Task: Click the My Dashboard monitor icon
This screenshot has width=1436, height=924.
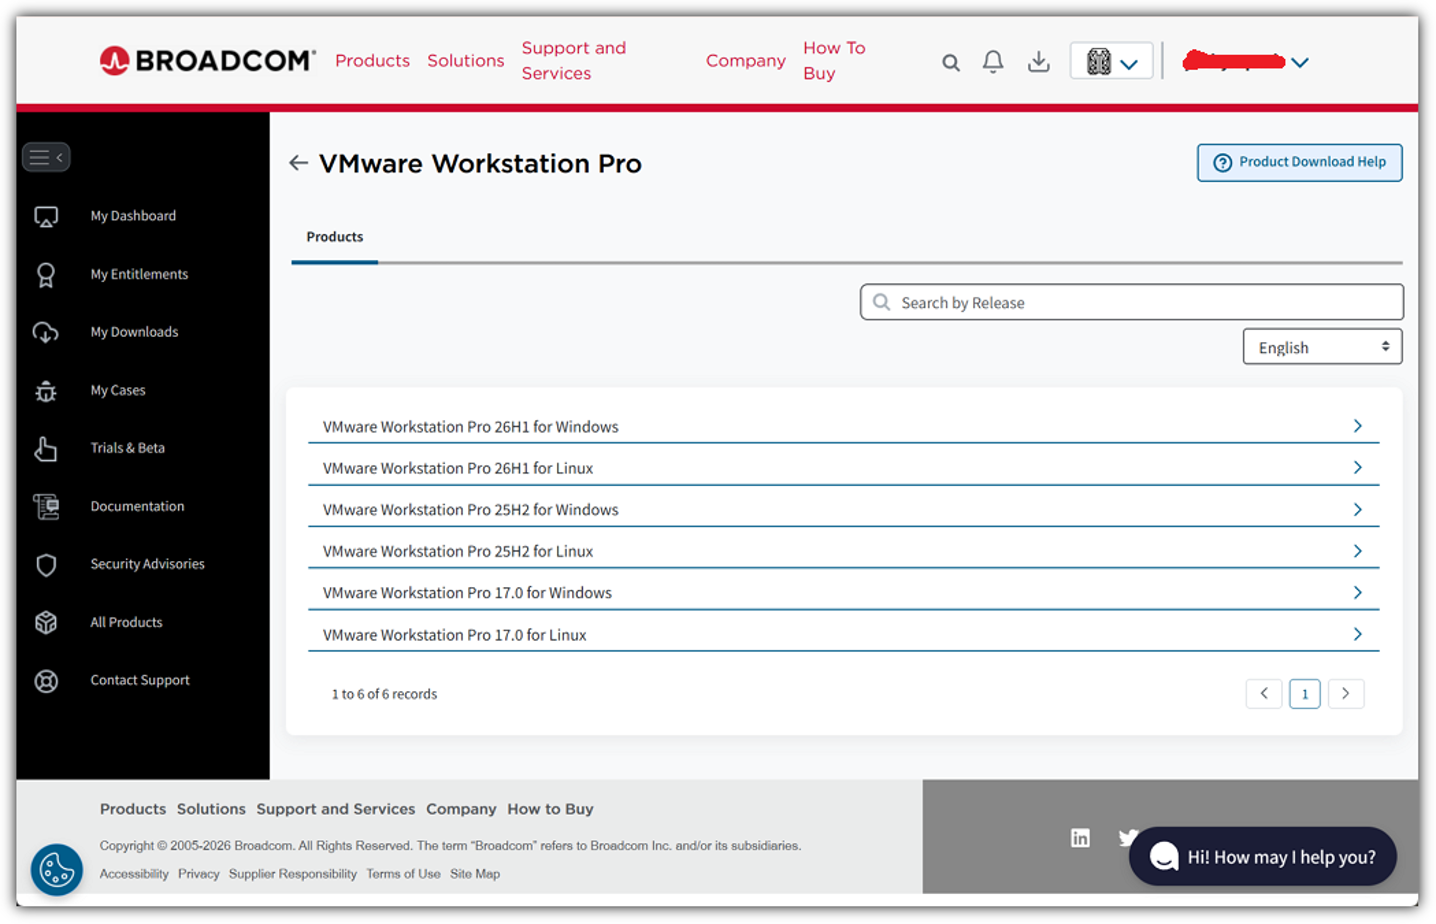Action: [x=46, y=216]
